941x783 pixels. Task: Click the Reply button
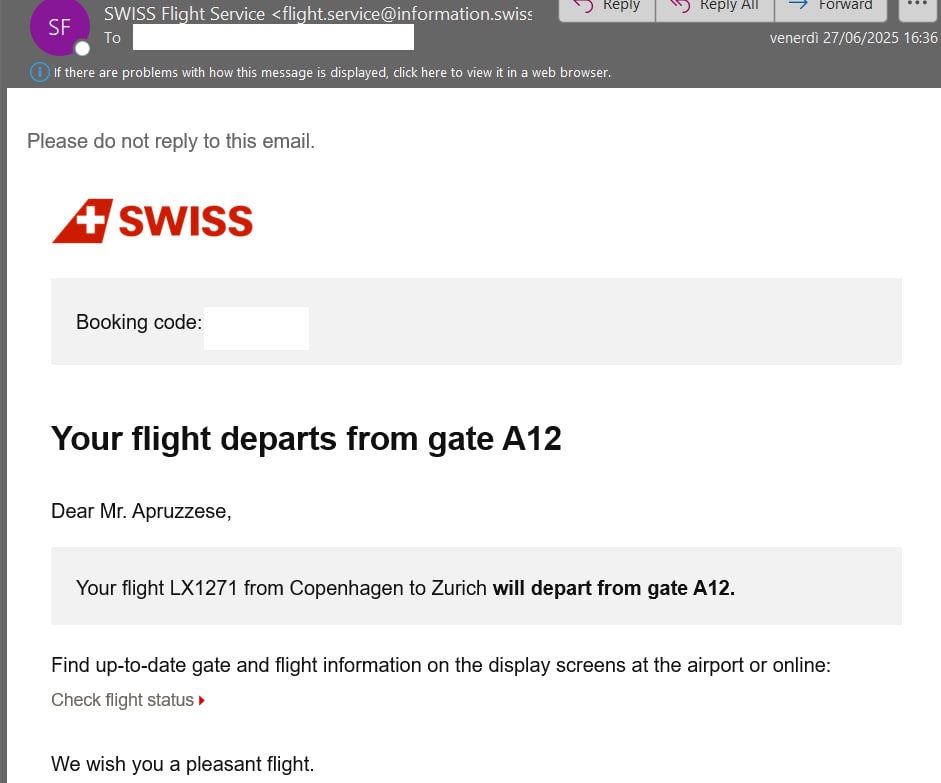click(607, 7)
